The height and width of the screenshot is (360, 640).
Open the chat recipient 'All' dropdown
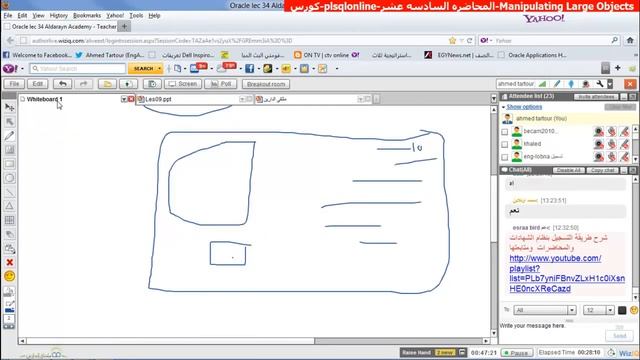click(571, 310)
